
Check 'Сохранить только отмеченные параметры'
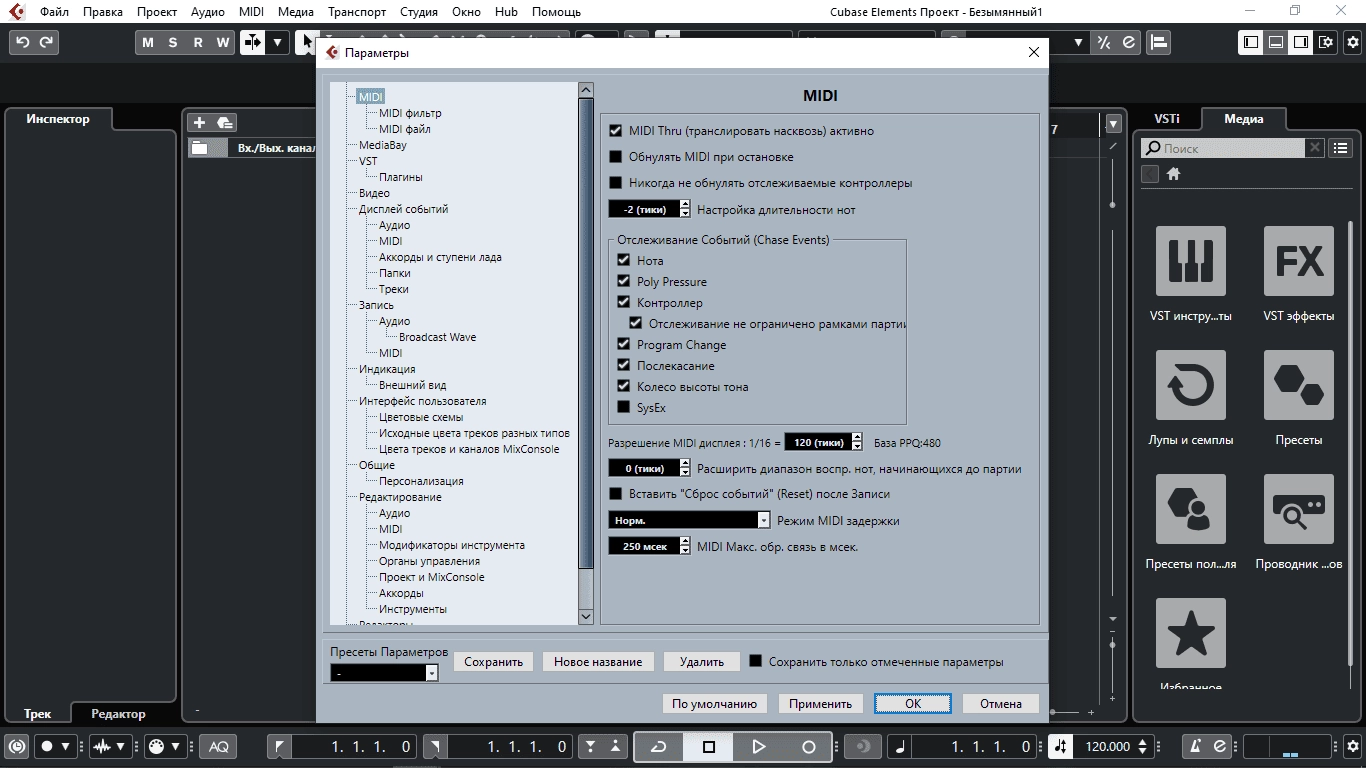[756, 661]
